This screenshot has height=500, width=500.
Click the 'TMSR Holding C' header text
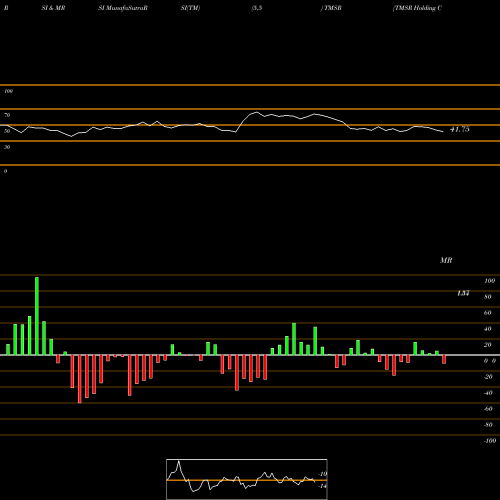coord(418,8)
